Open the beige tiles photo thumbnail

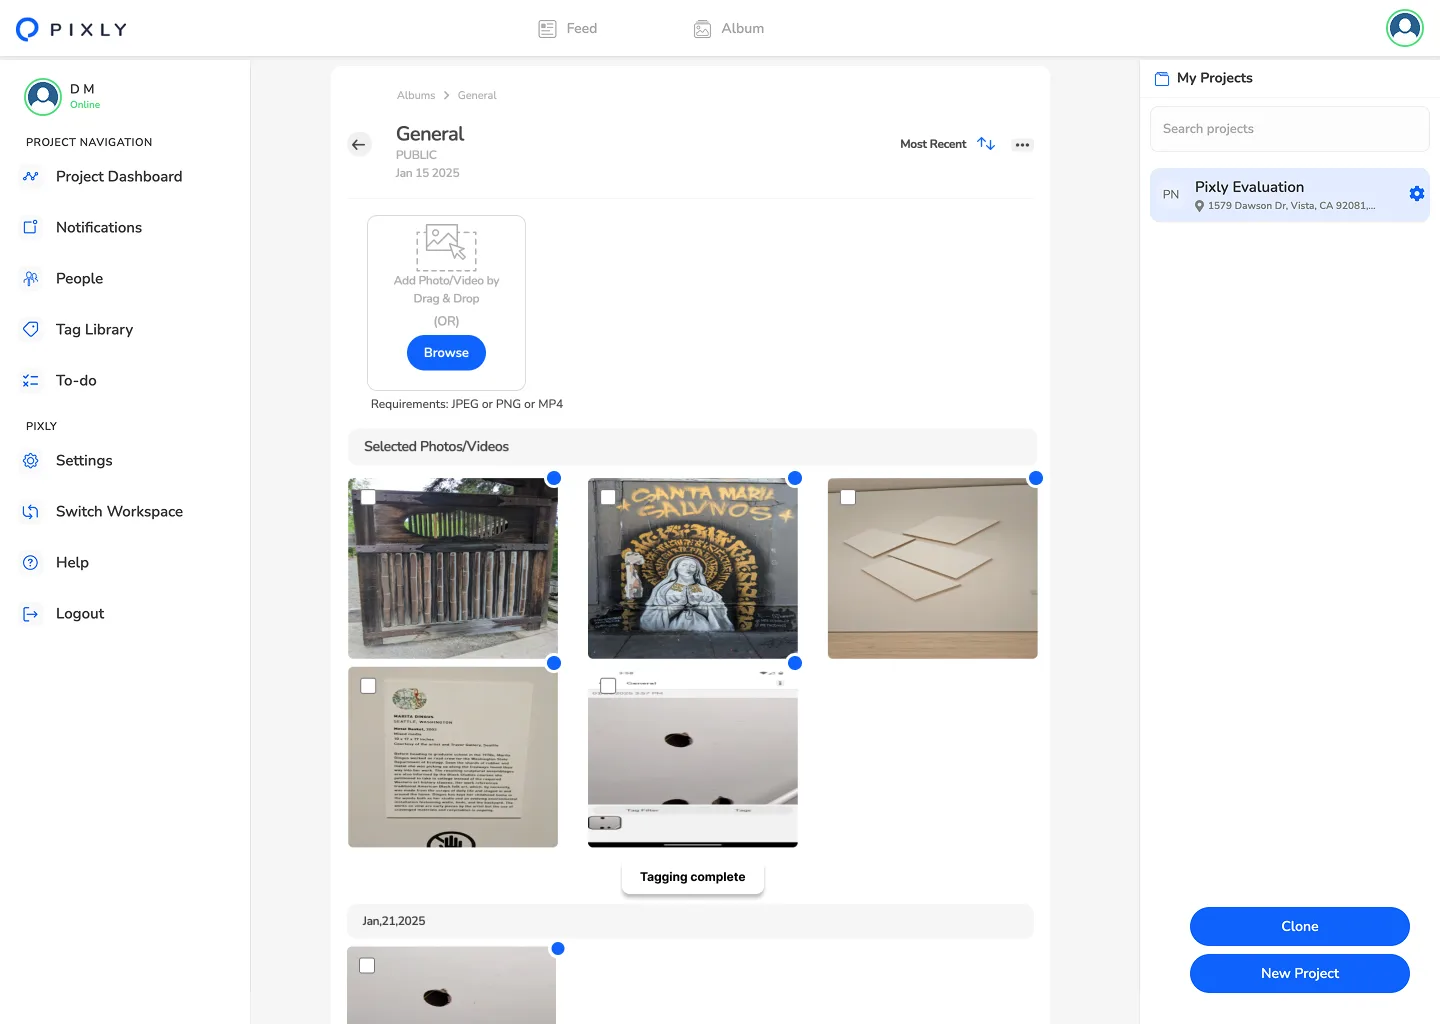pos(933,568)
